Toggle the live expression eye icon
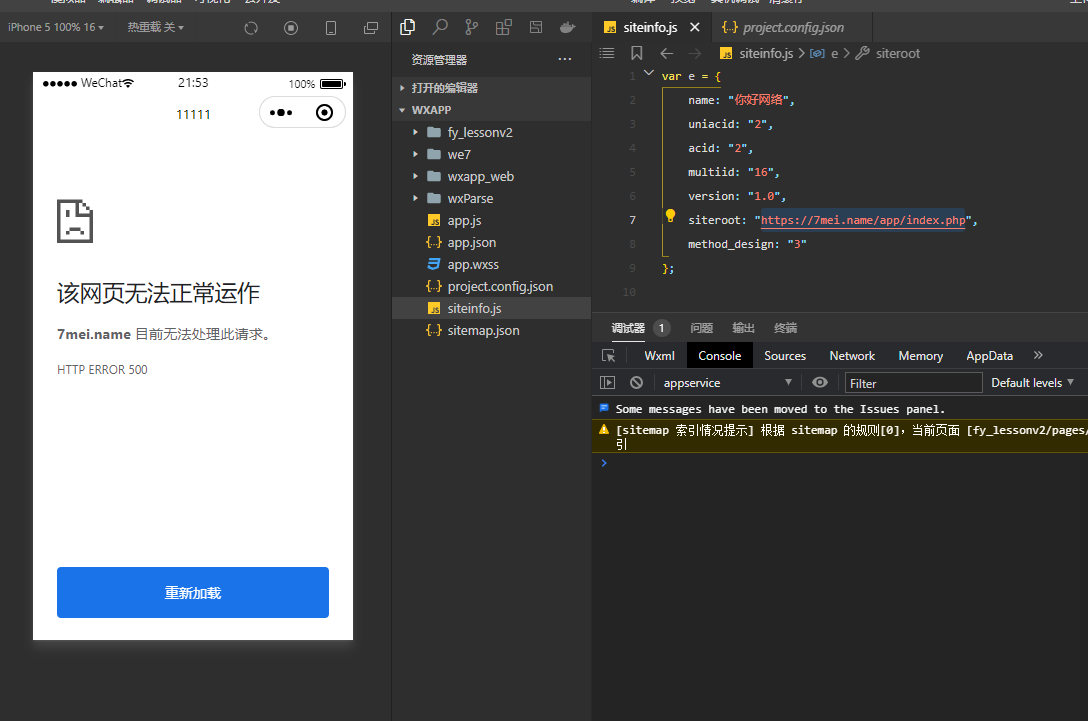This screenshot has height=721, width=1088. point(819,382)
